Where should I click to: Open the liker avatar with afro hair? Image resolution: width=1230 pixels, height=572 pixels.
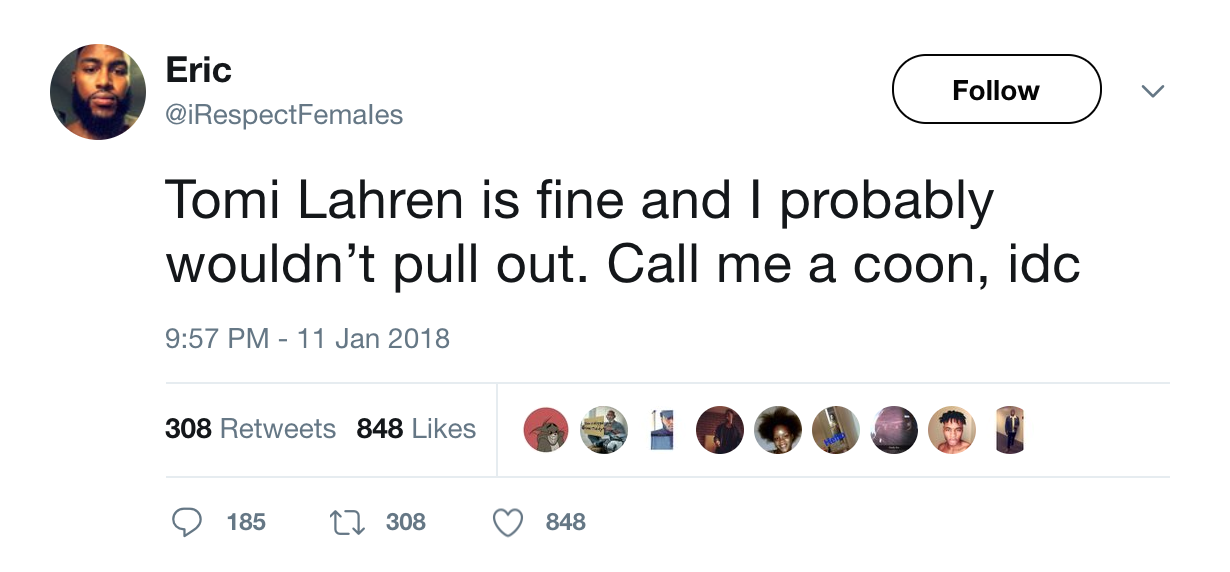pos(778,430)
